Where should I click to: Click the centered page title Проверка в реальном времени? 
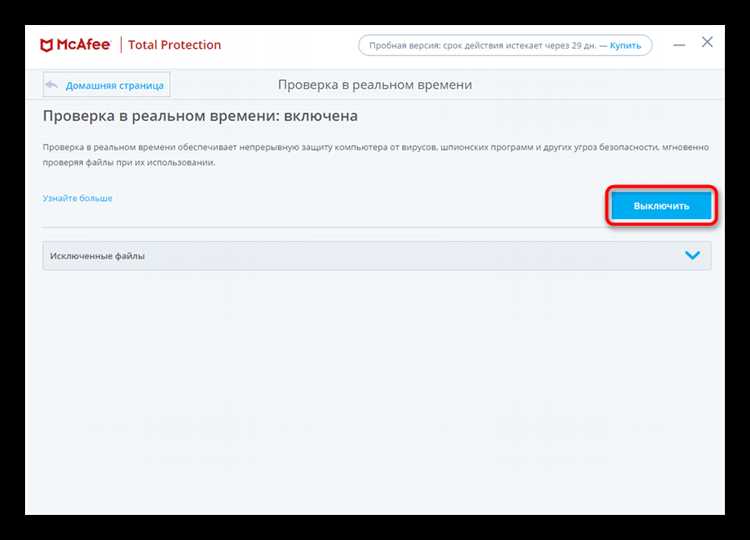375,85
